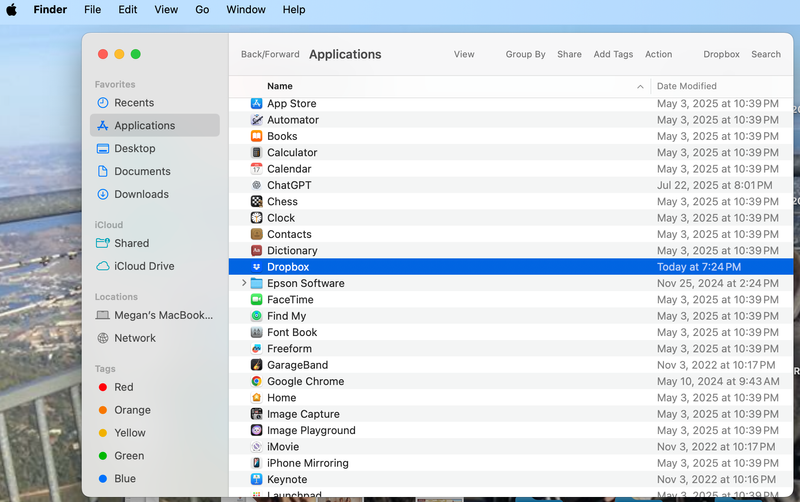Image resolution: width=800 pixels, height=502 pixels.
Task: Click the Search button in toolbar
Action: (x=765, y=54)
